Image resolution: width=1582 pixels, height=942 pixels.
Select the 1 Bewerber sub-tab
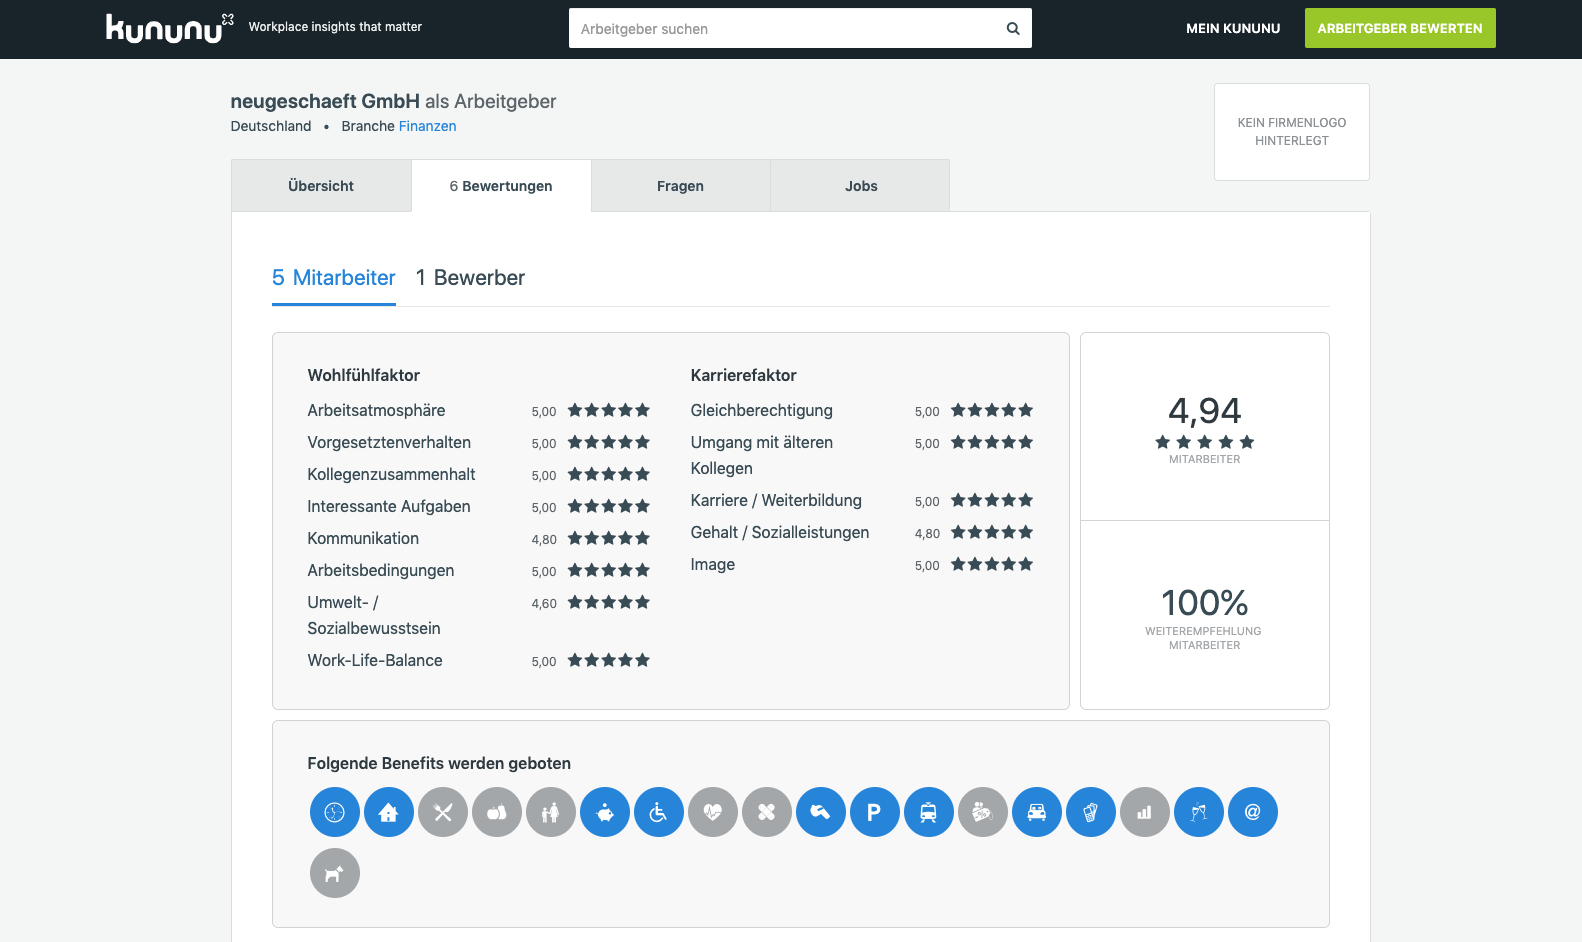[x=470, y=278]
